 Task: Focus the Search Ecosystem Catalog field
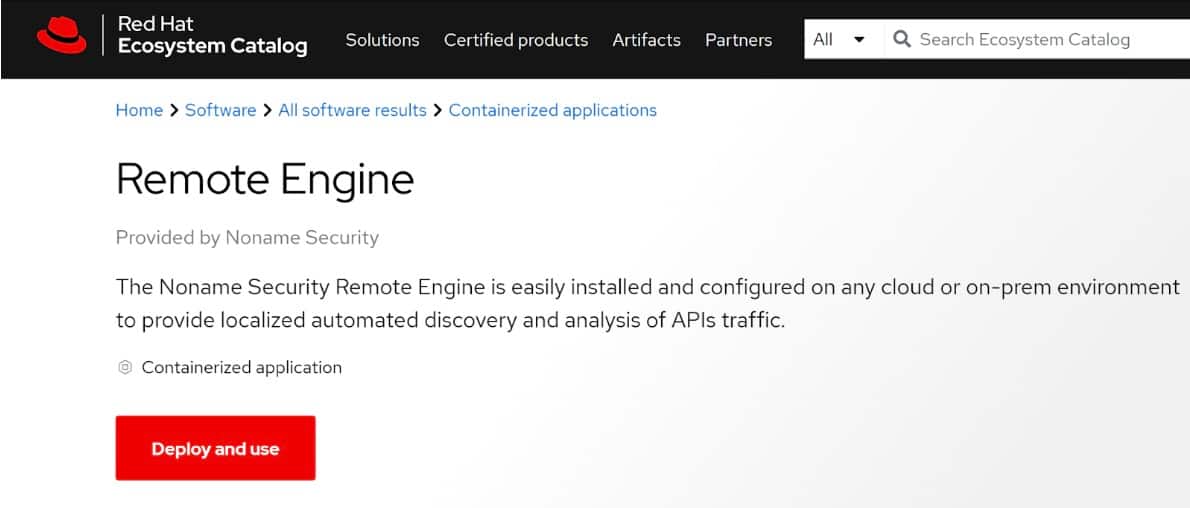coord(1040,40)
